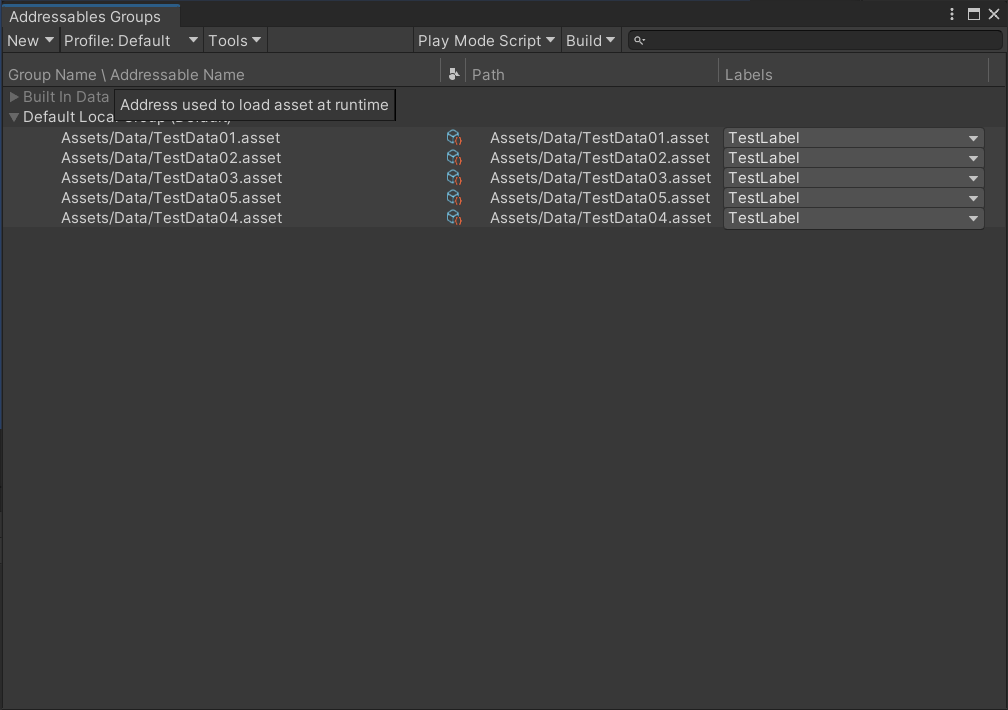Open the Profile: Default dropdown
Screen dimensions: 1008x710
tap(131, 40)
